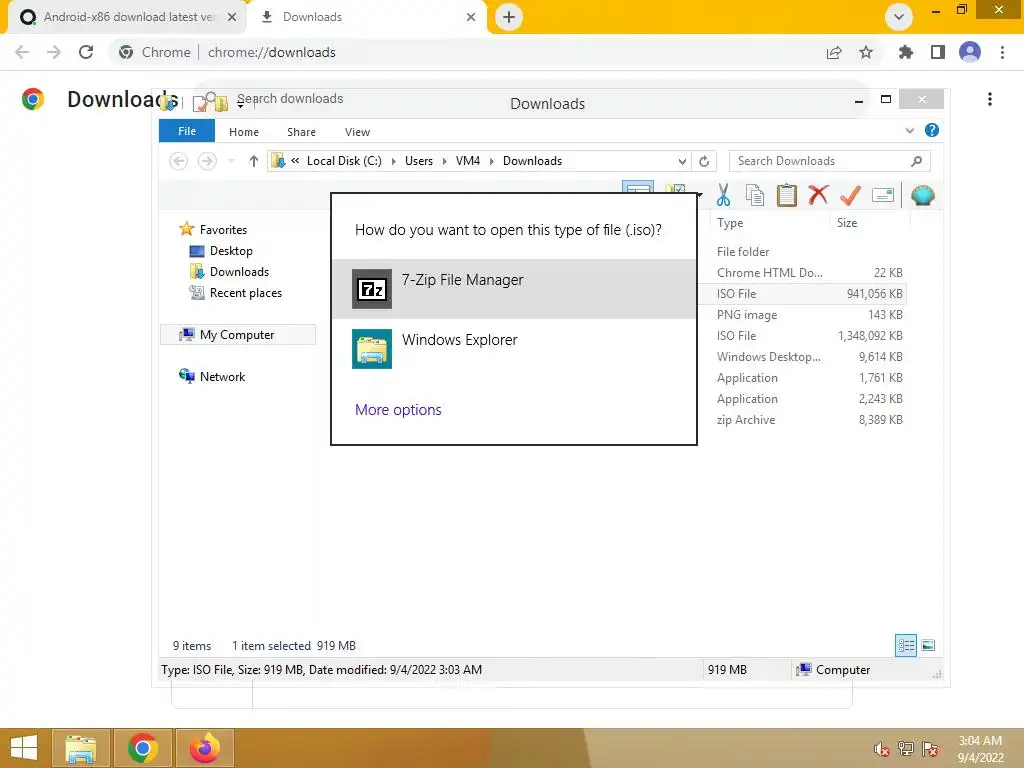Image resolution: width=1024 pixels, height=768 pixels.
Task: Choose Windows Explorer to open the ISO
Action: click(x=514, y=349)
